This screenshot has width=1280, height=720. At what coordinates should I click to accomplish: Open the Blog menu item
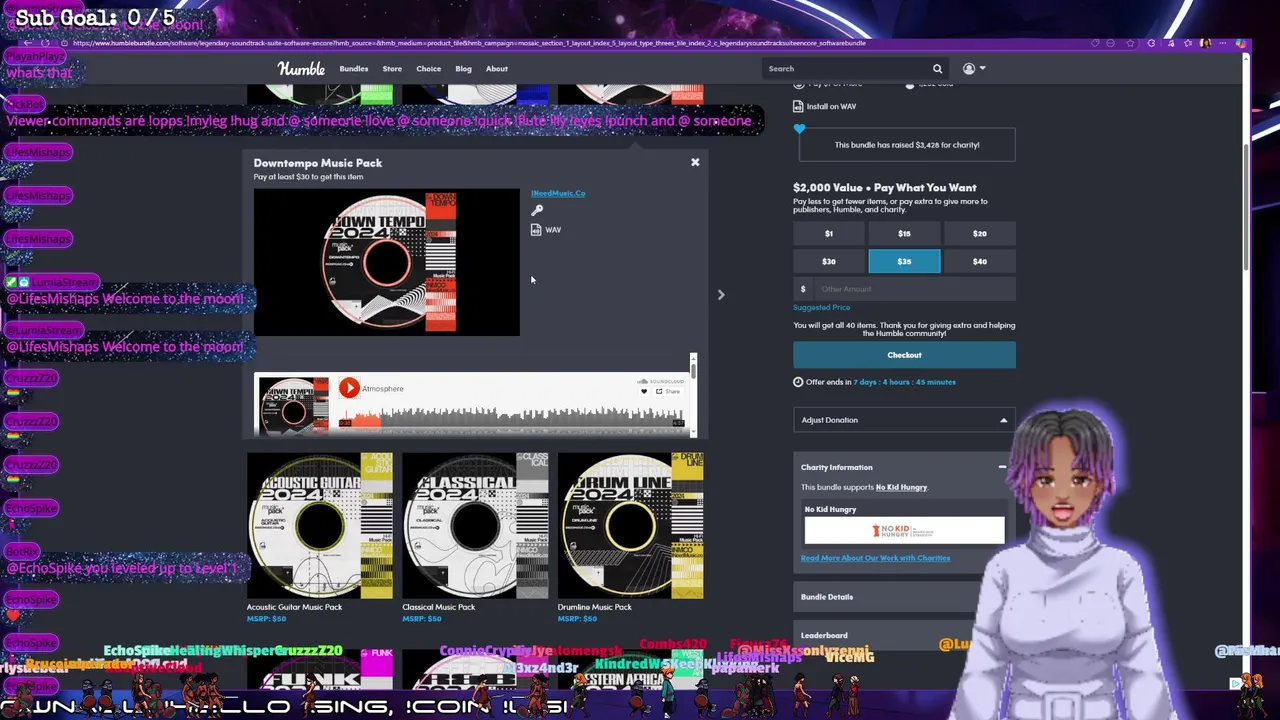click(x=463, y=69)
